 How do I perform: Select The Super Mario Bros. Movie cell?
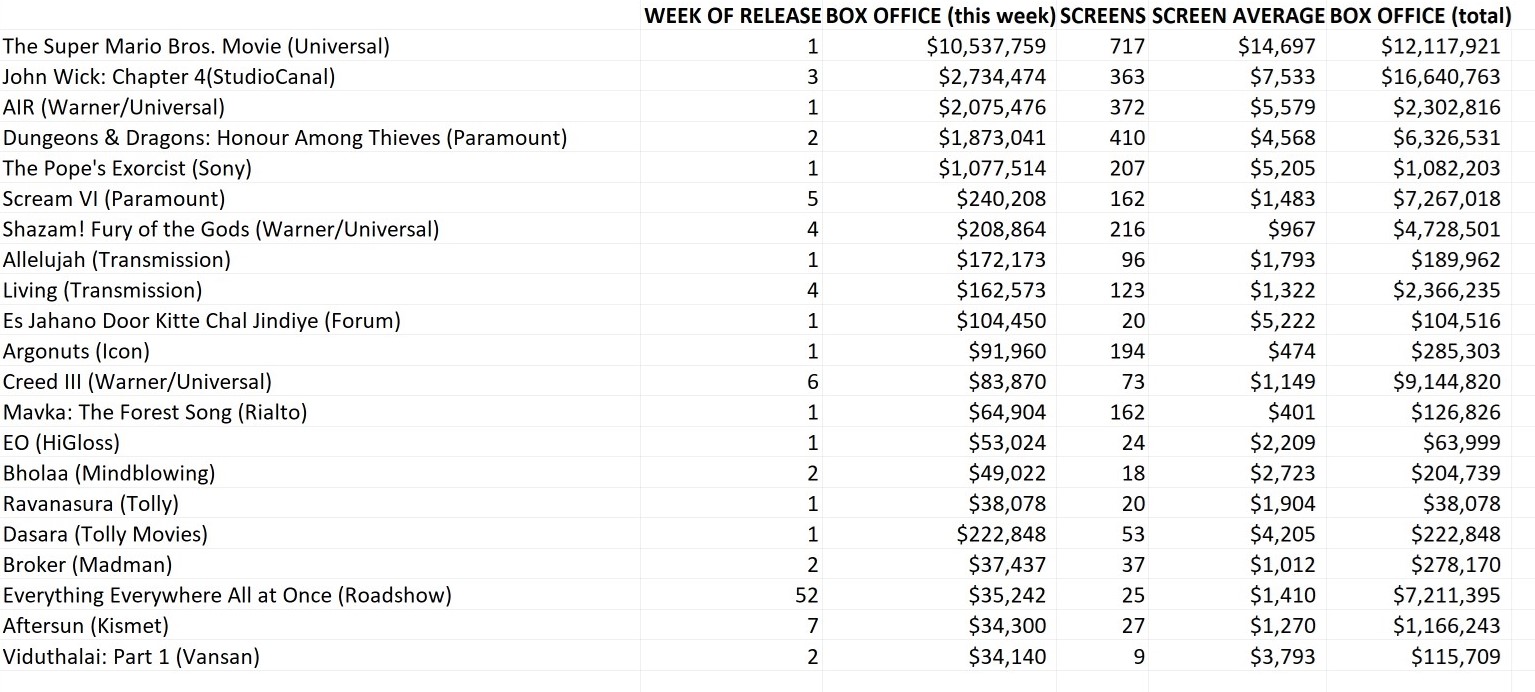click(196, 46)
